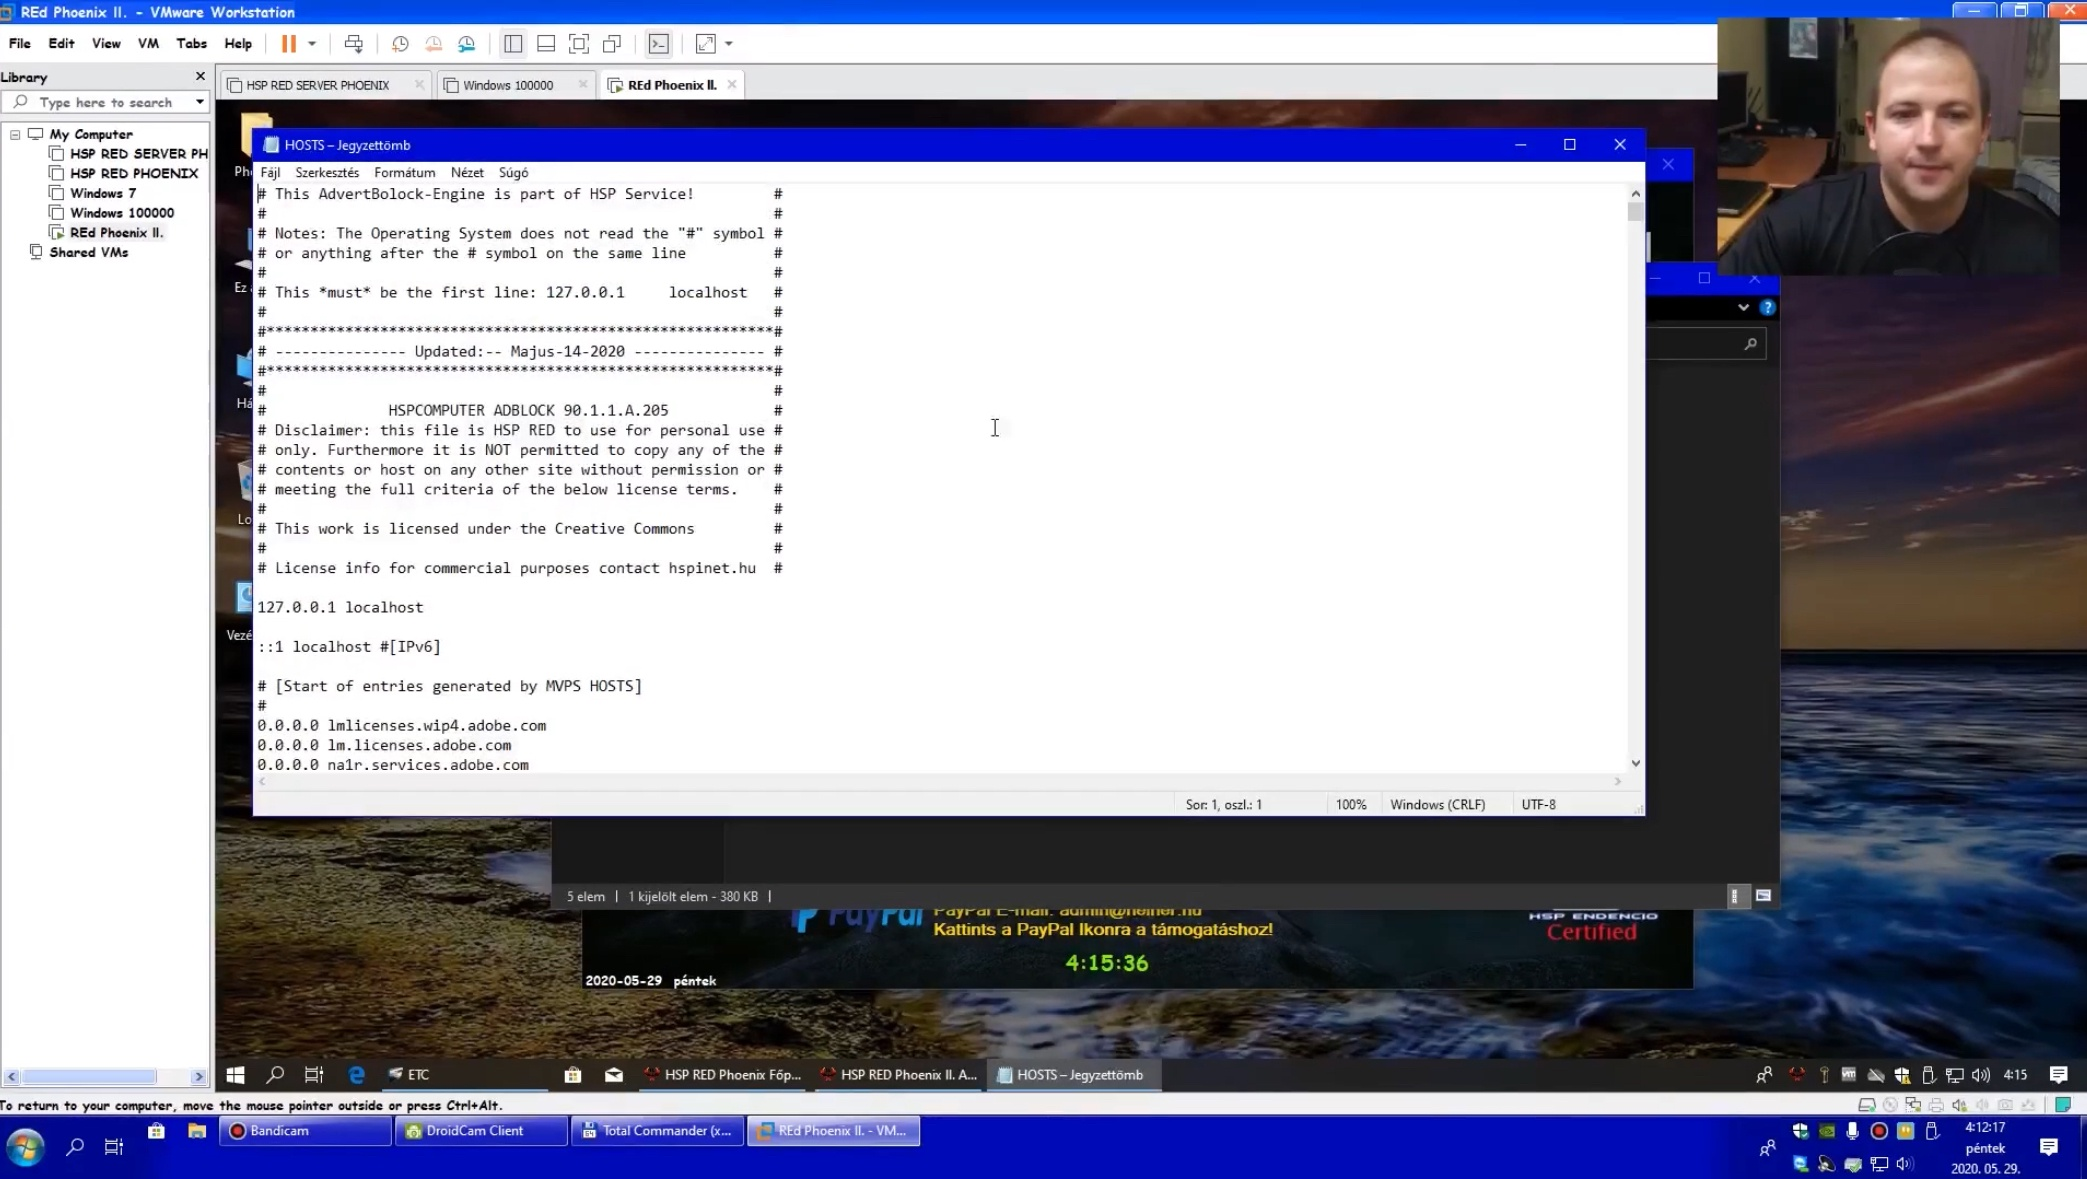The width and height of the screenshot is (2087, 1179).
Task: Click the search icon in the Explorer window
Action: (1750, 344)
